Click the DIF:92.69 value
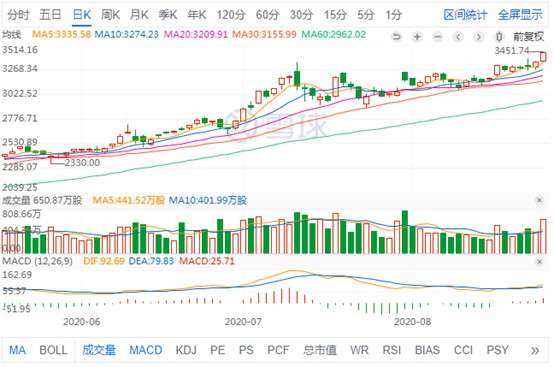 tap(104, 261)
